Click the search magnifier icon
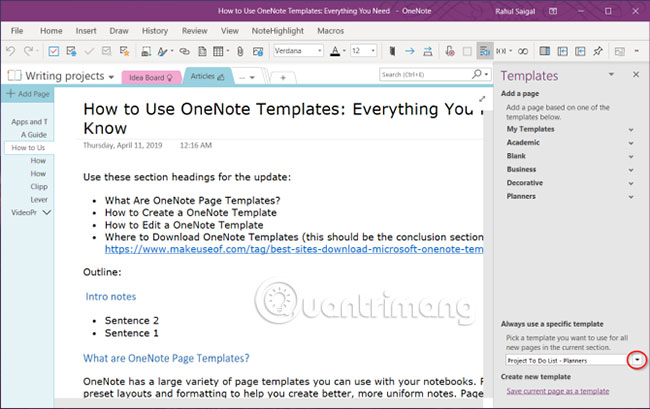Image resolution: width=650 pixels, height=409 pixels. click(x=477, y=74)
